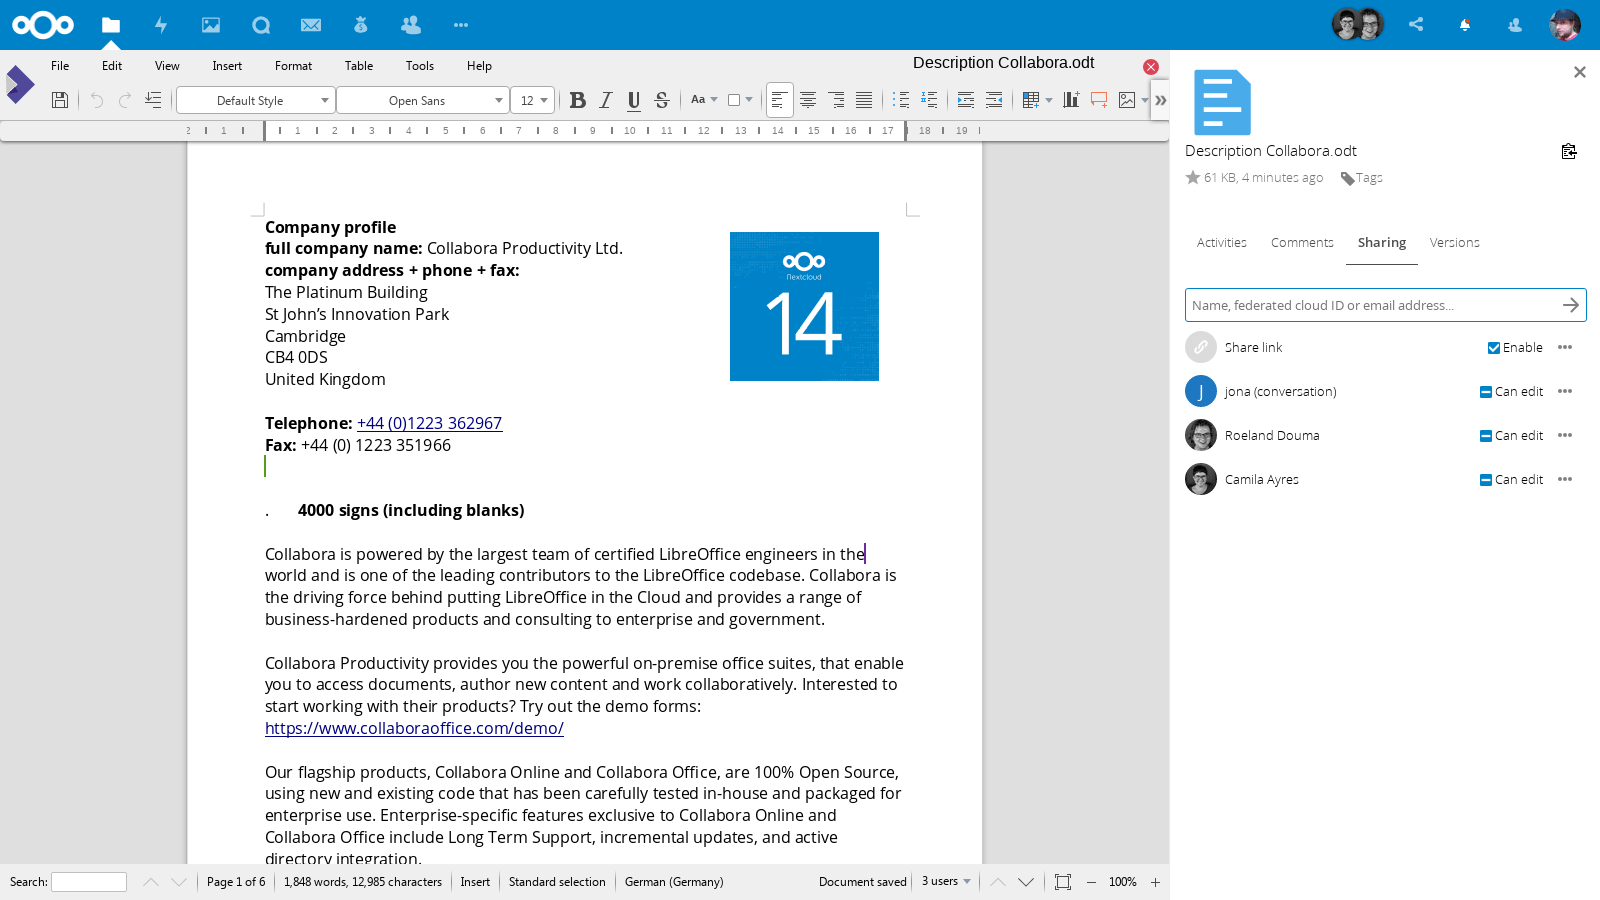This screenshot has height=900, width=1600.
Task: Switch to the Versions tab
Action: [x=1455, y=243]
